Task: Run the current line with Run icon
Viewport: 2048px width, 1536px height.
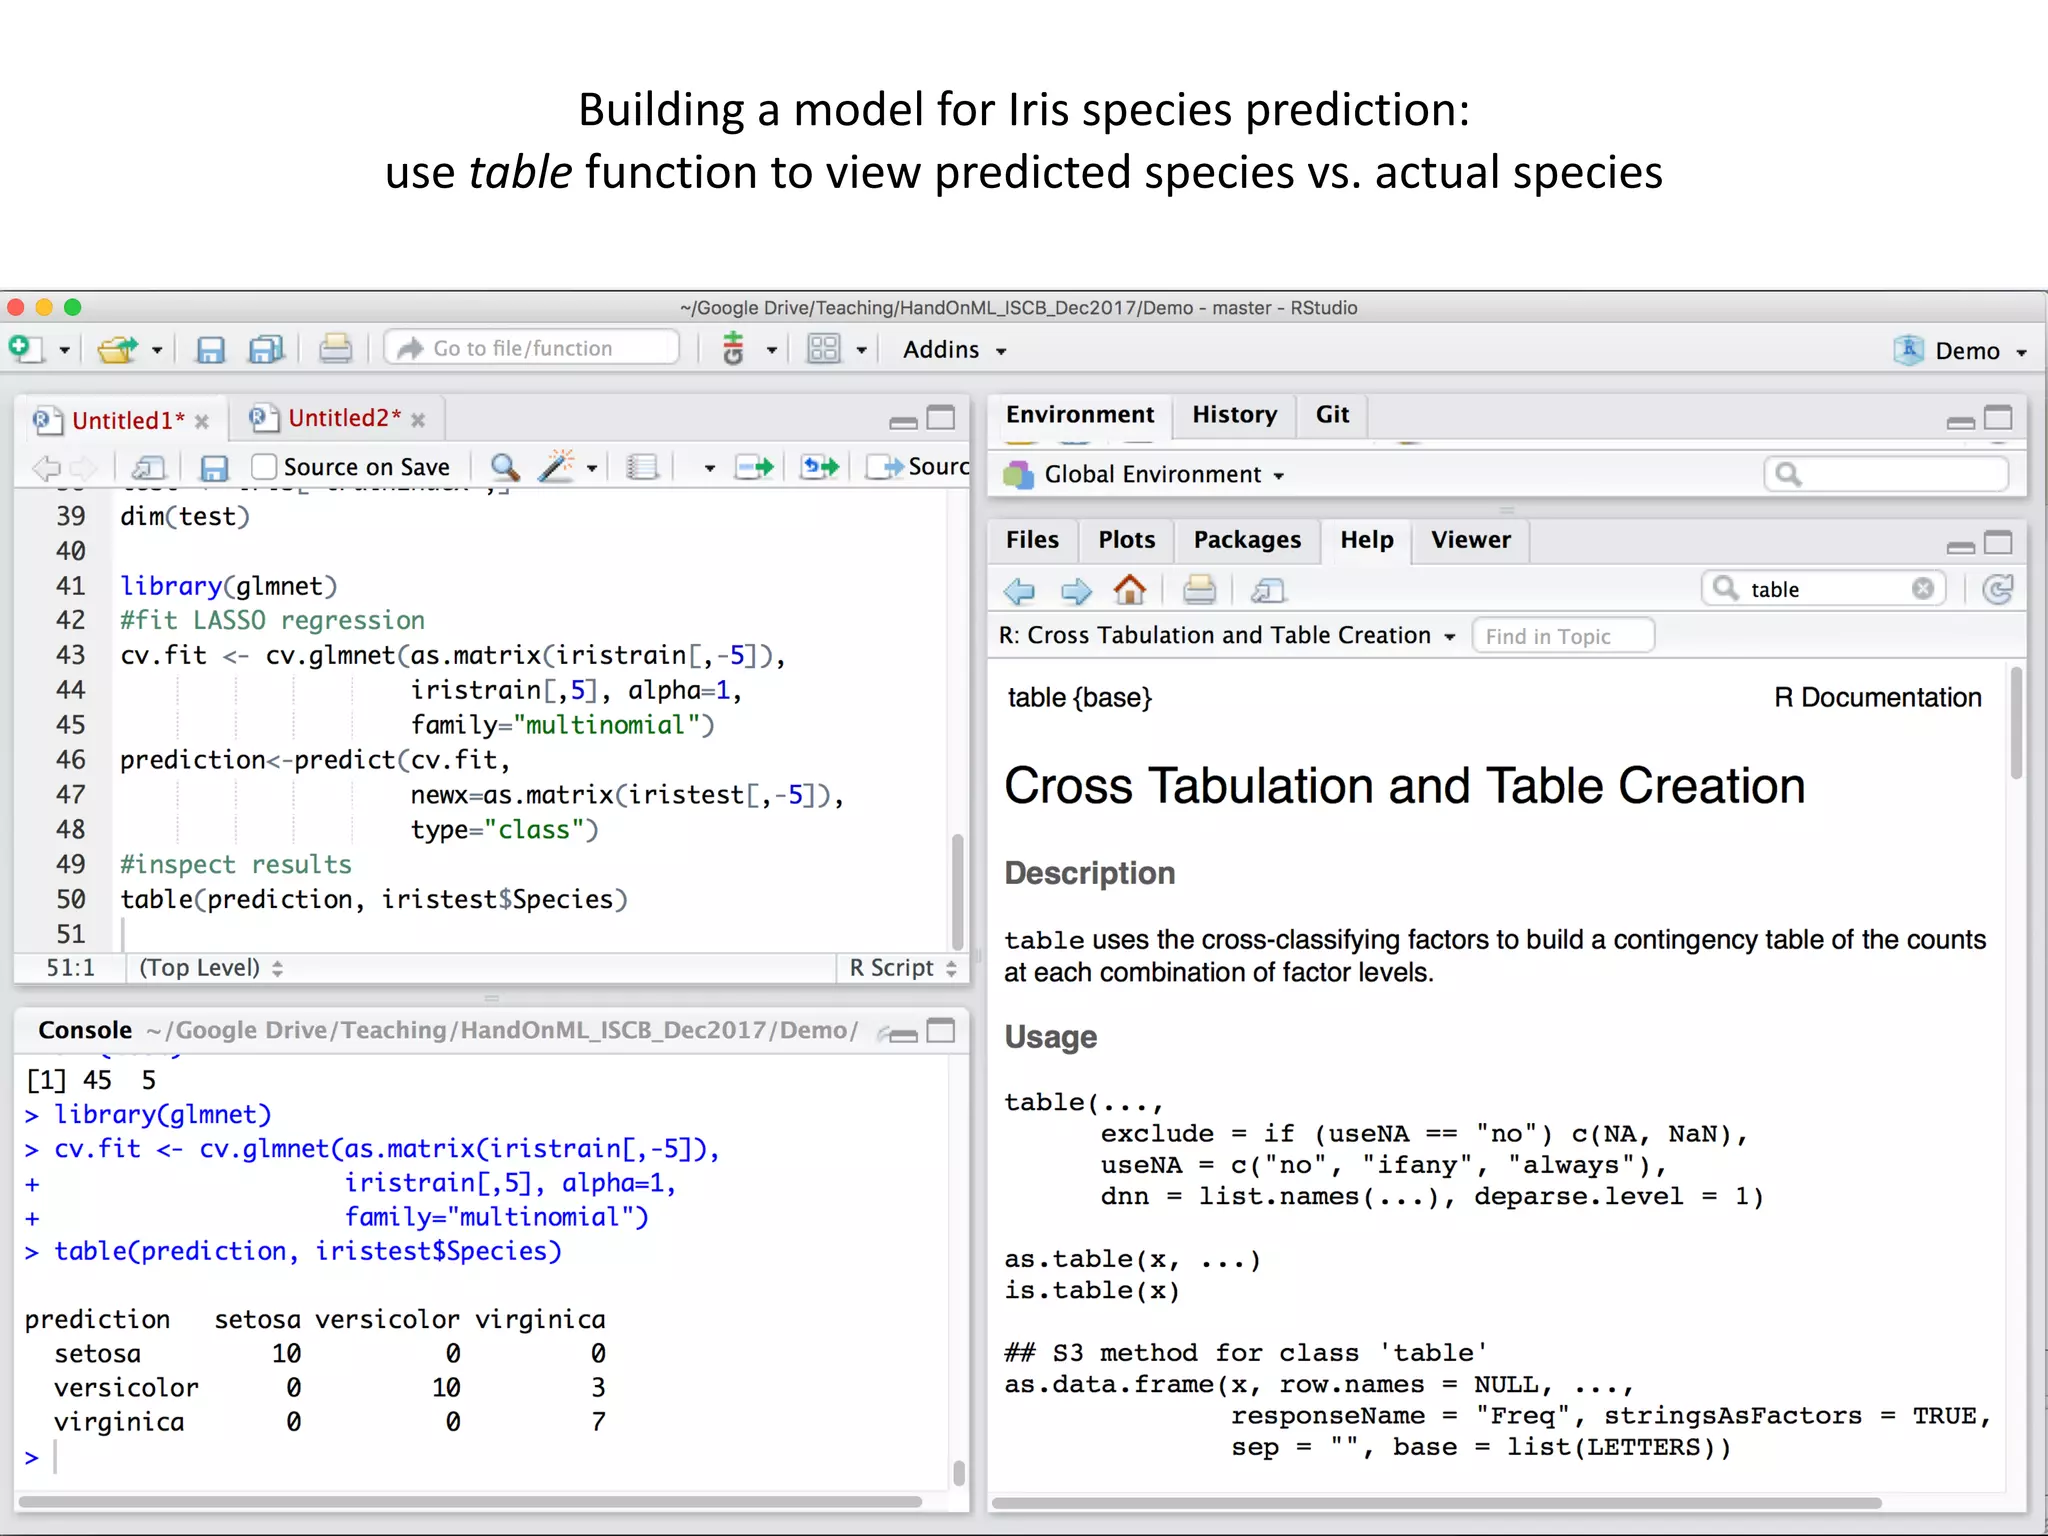Action: tap(754, 467)
